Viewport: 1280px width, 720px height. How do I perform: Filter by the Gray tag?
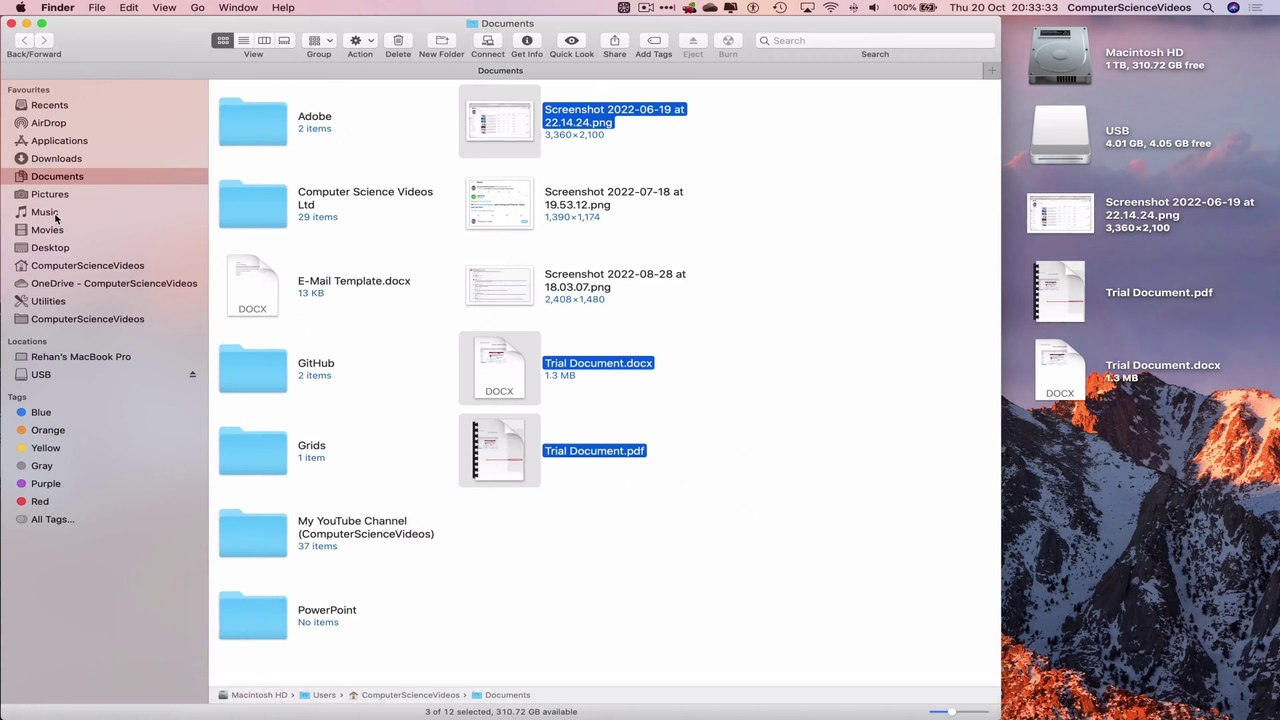41,467
